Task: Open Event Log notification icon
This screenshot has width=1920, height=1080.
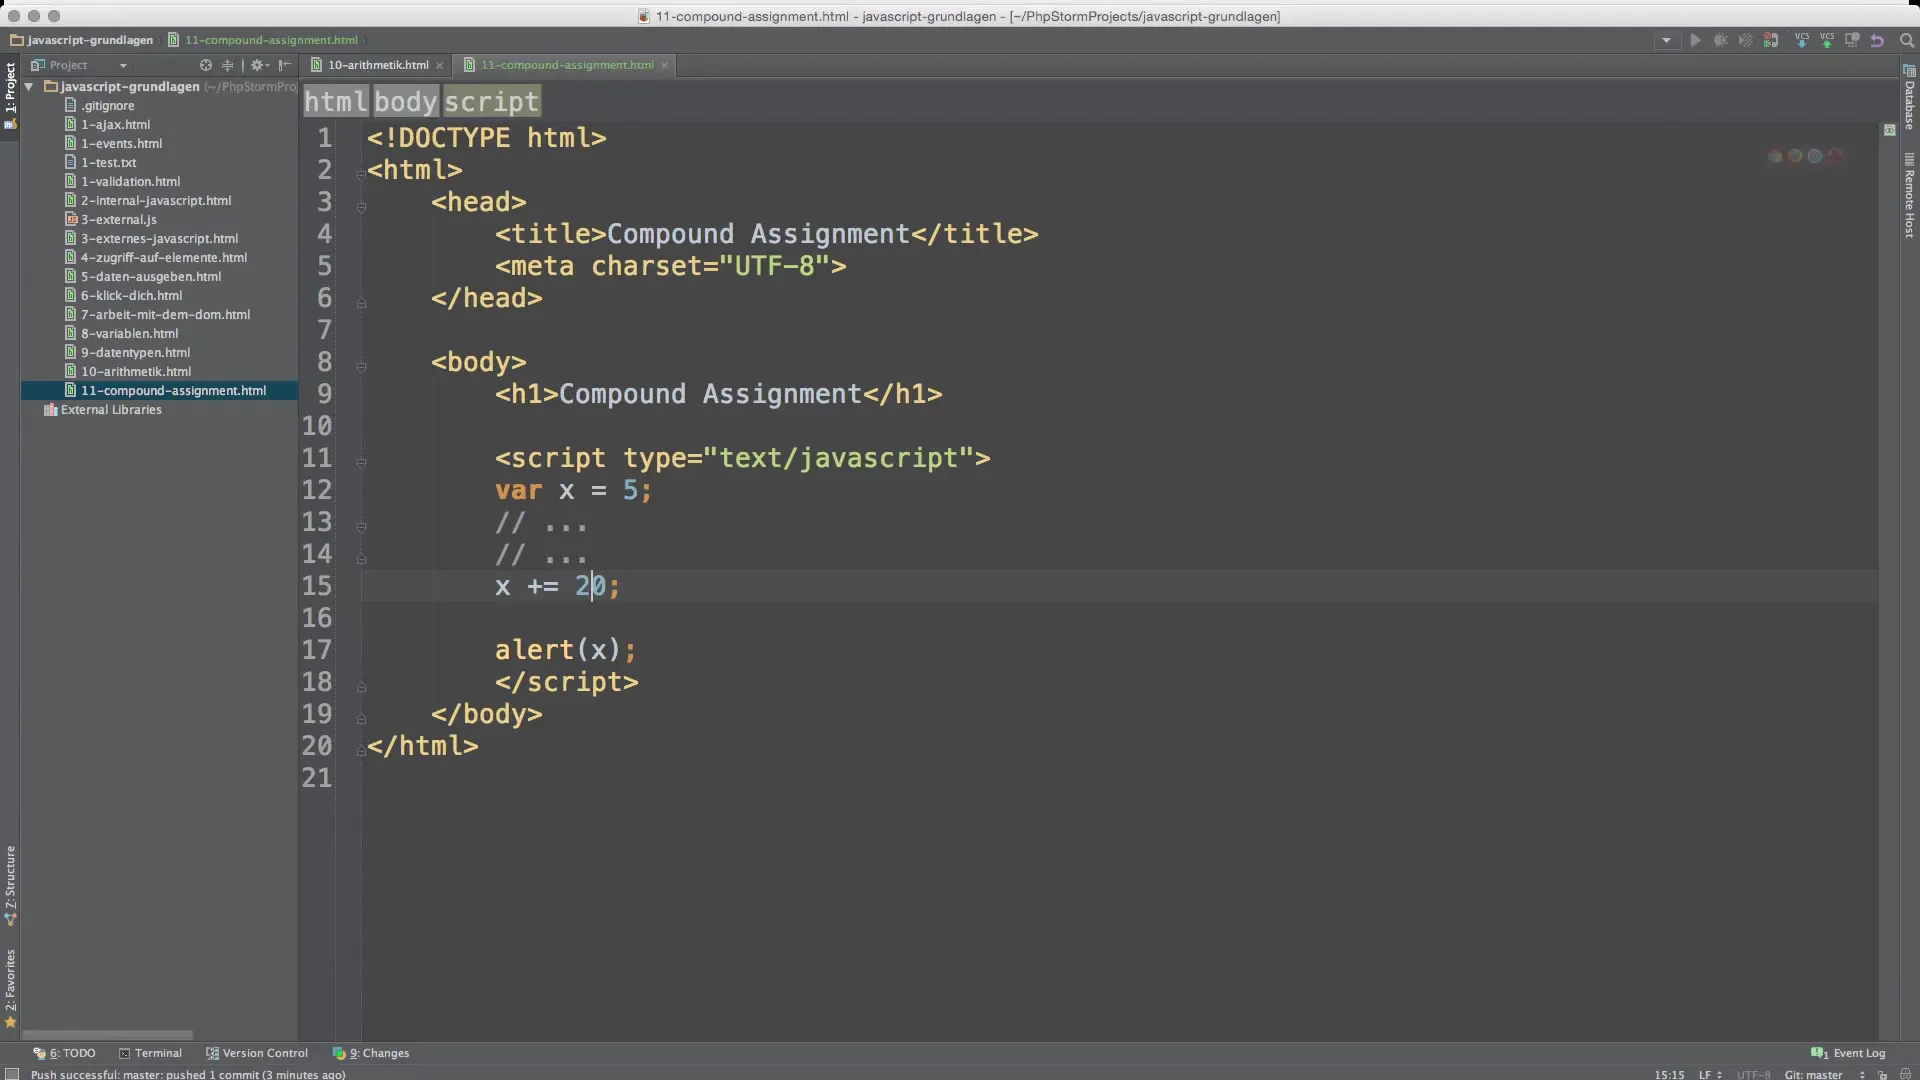Action: tap(1819, 1053)
